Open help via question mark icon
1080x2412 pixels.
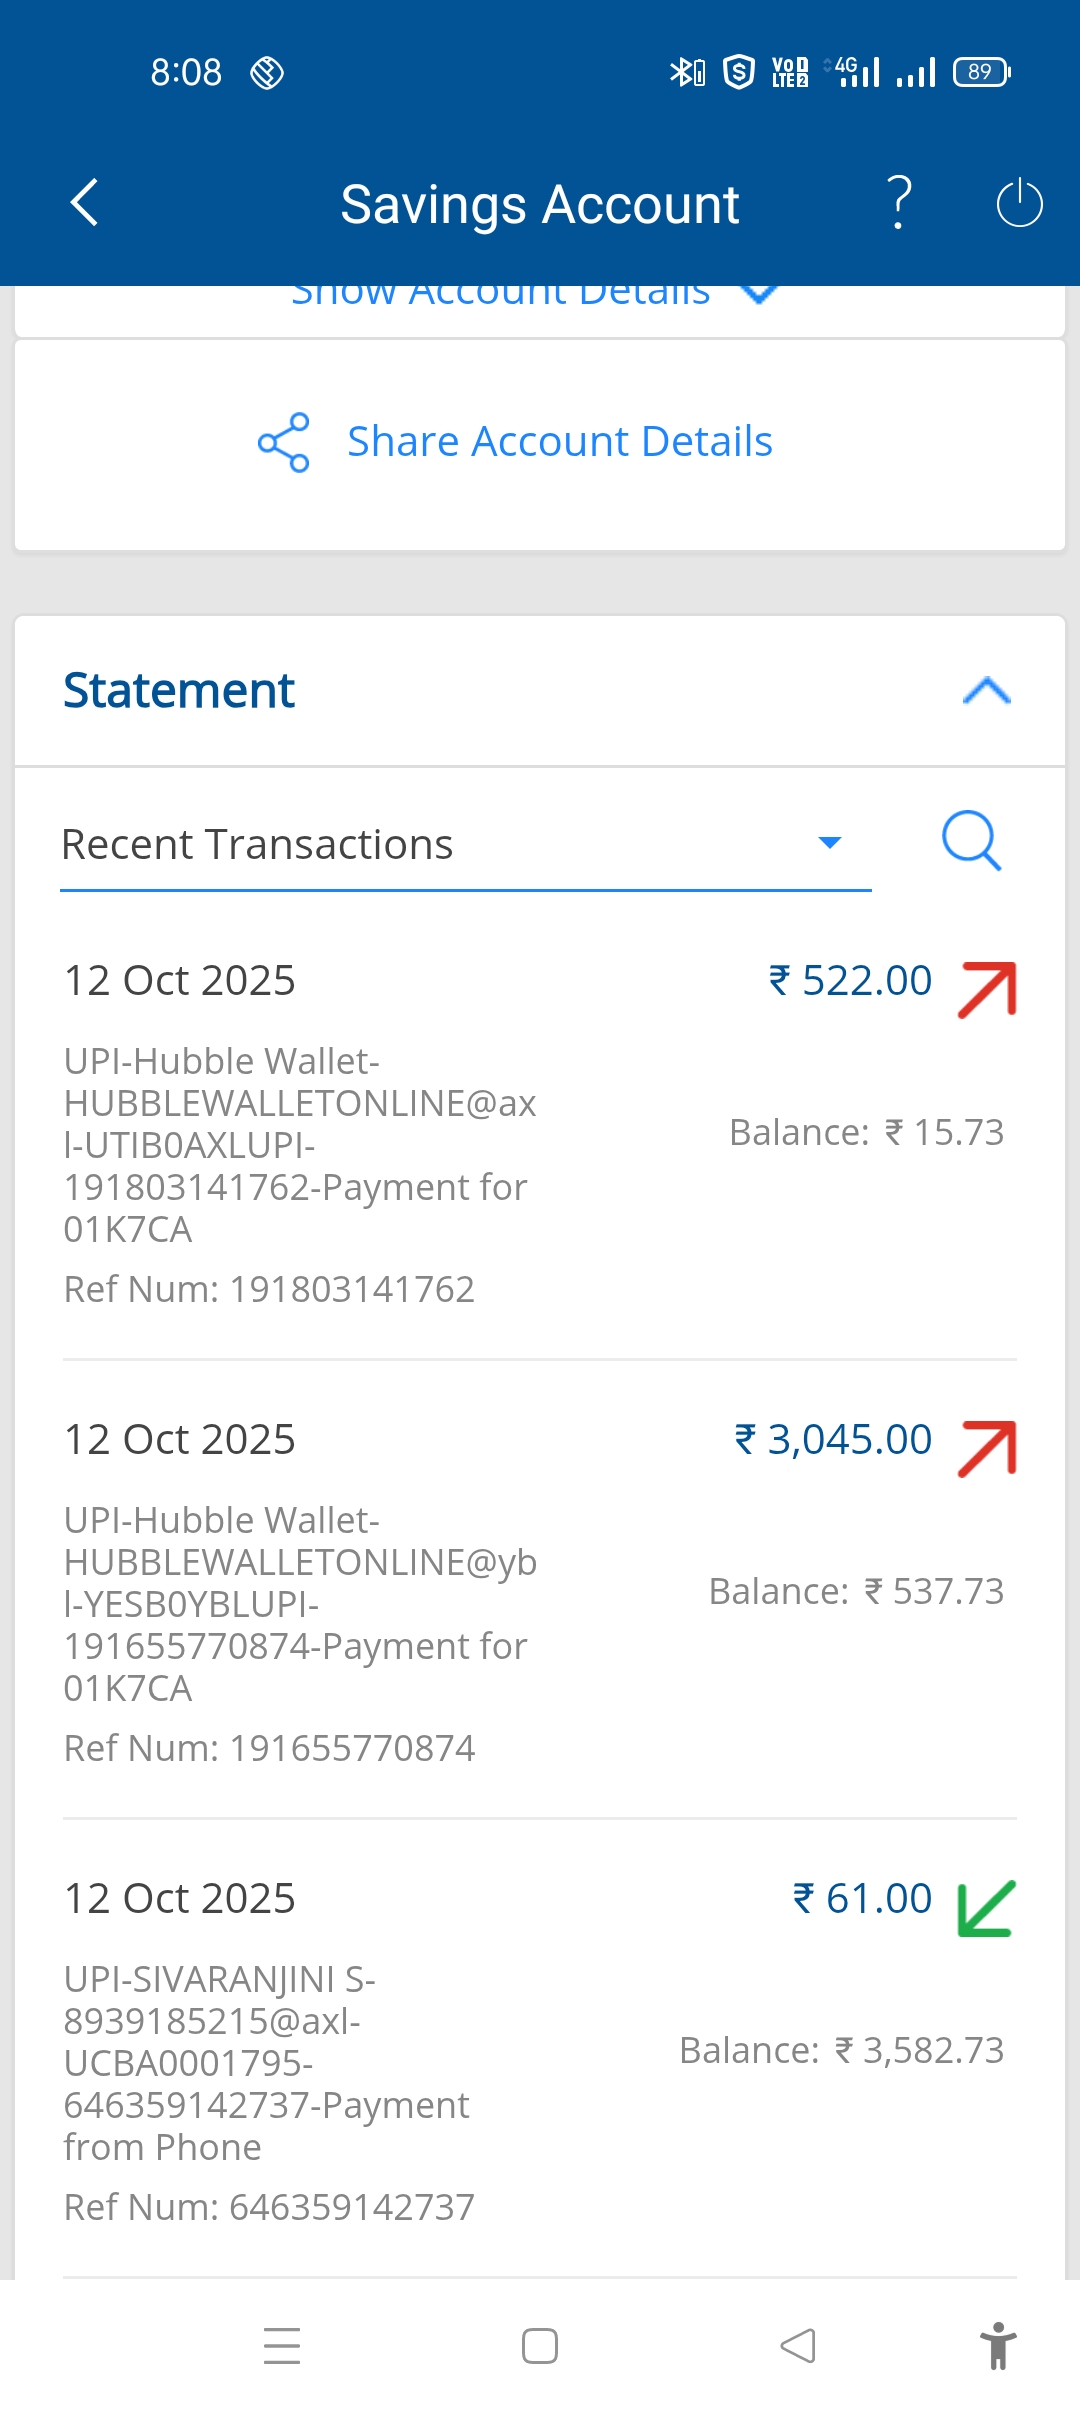tap(900, 203)
